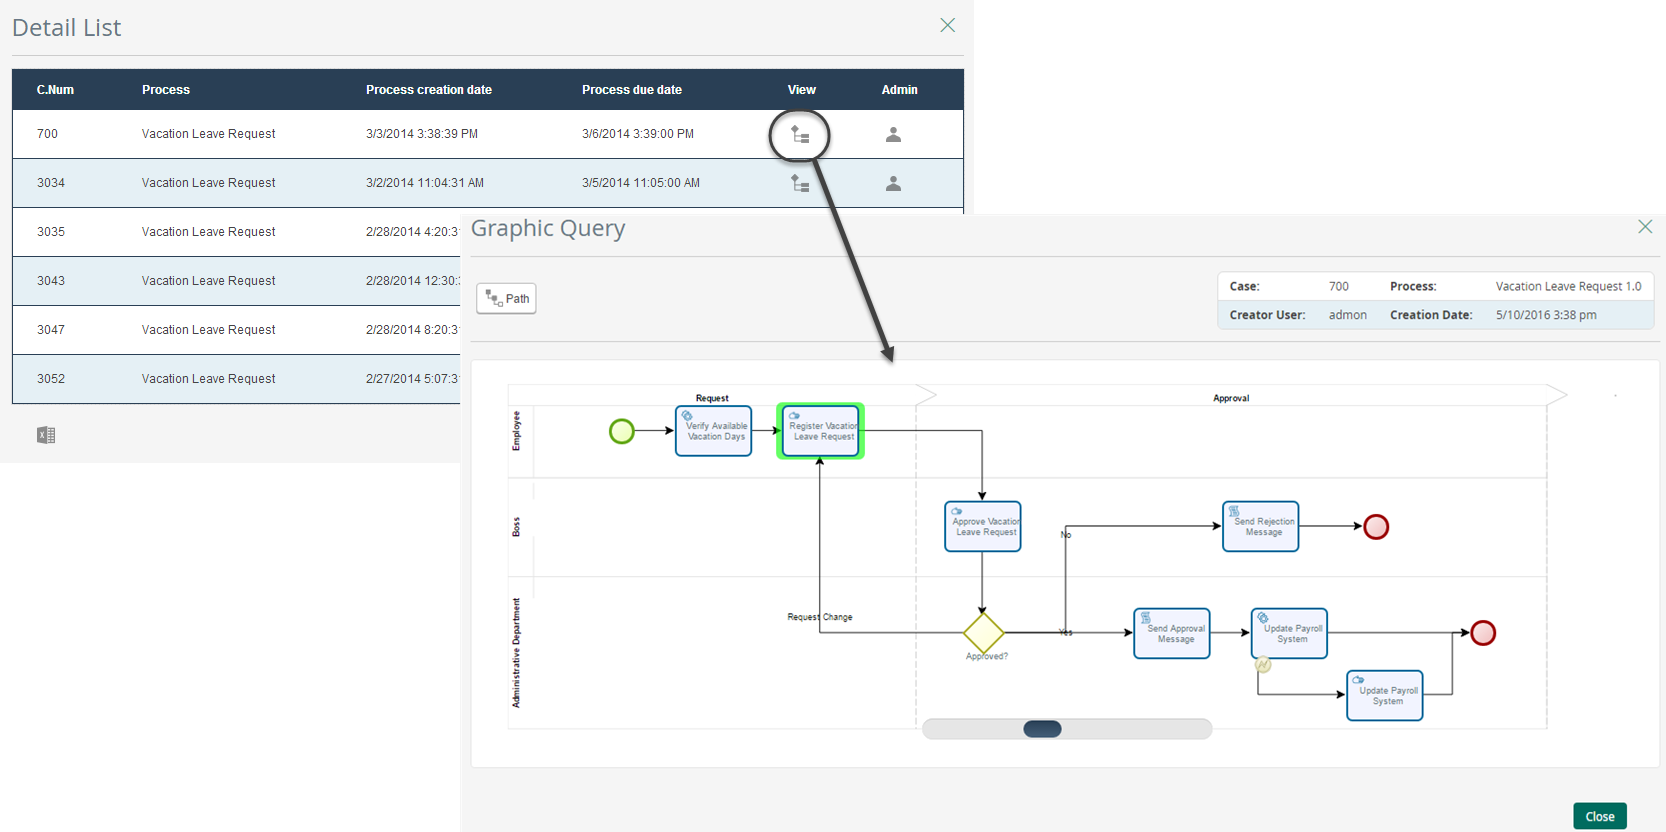Click due date 3/5/2014 11:05:00 AM

tap(641, 183)
